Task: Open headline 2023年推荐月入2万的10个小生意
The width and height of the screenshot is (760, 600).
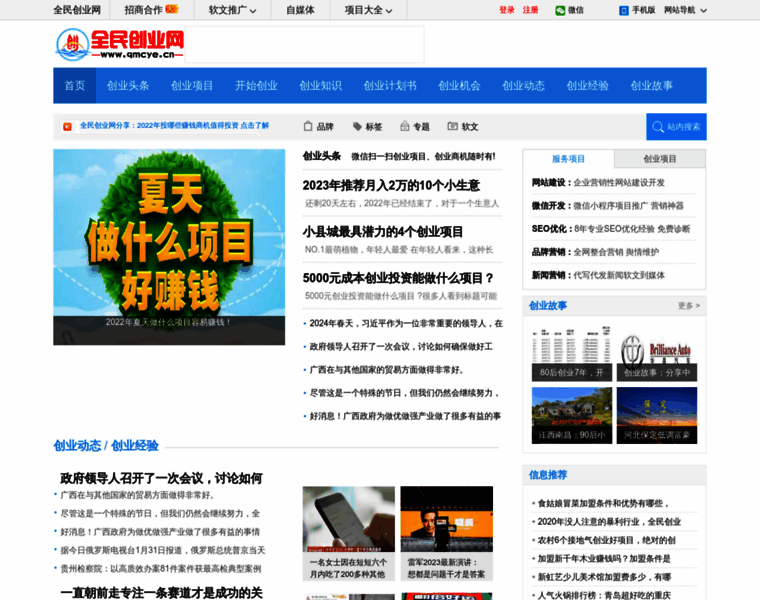Action: click(391, 186)
